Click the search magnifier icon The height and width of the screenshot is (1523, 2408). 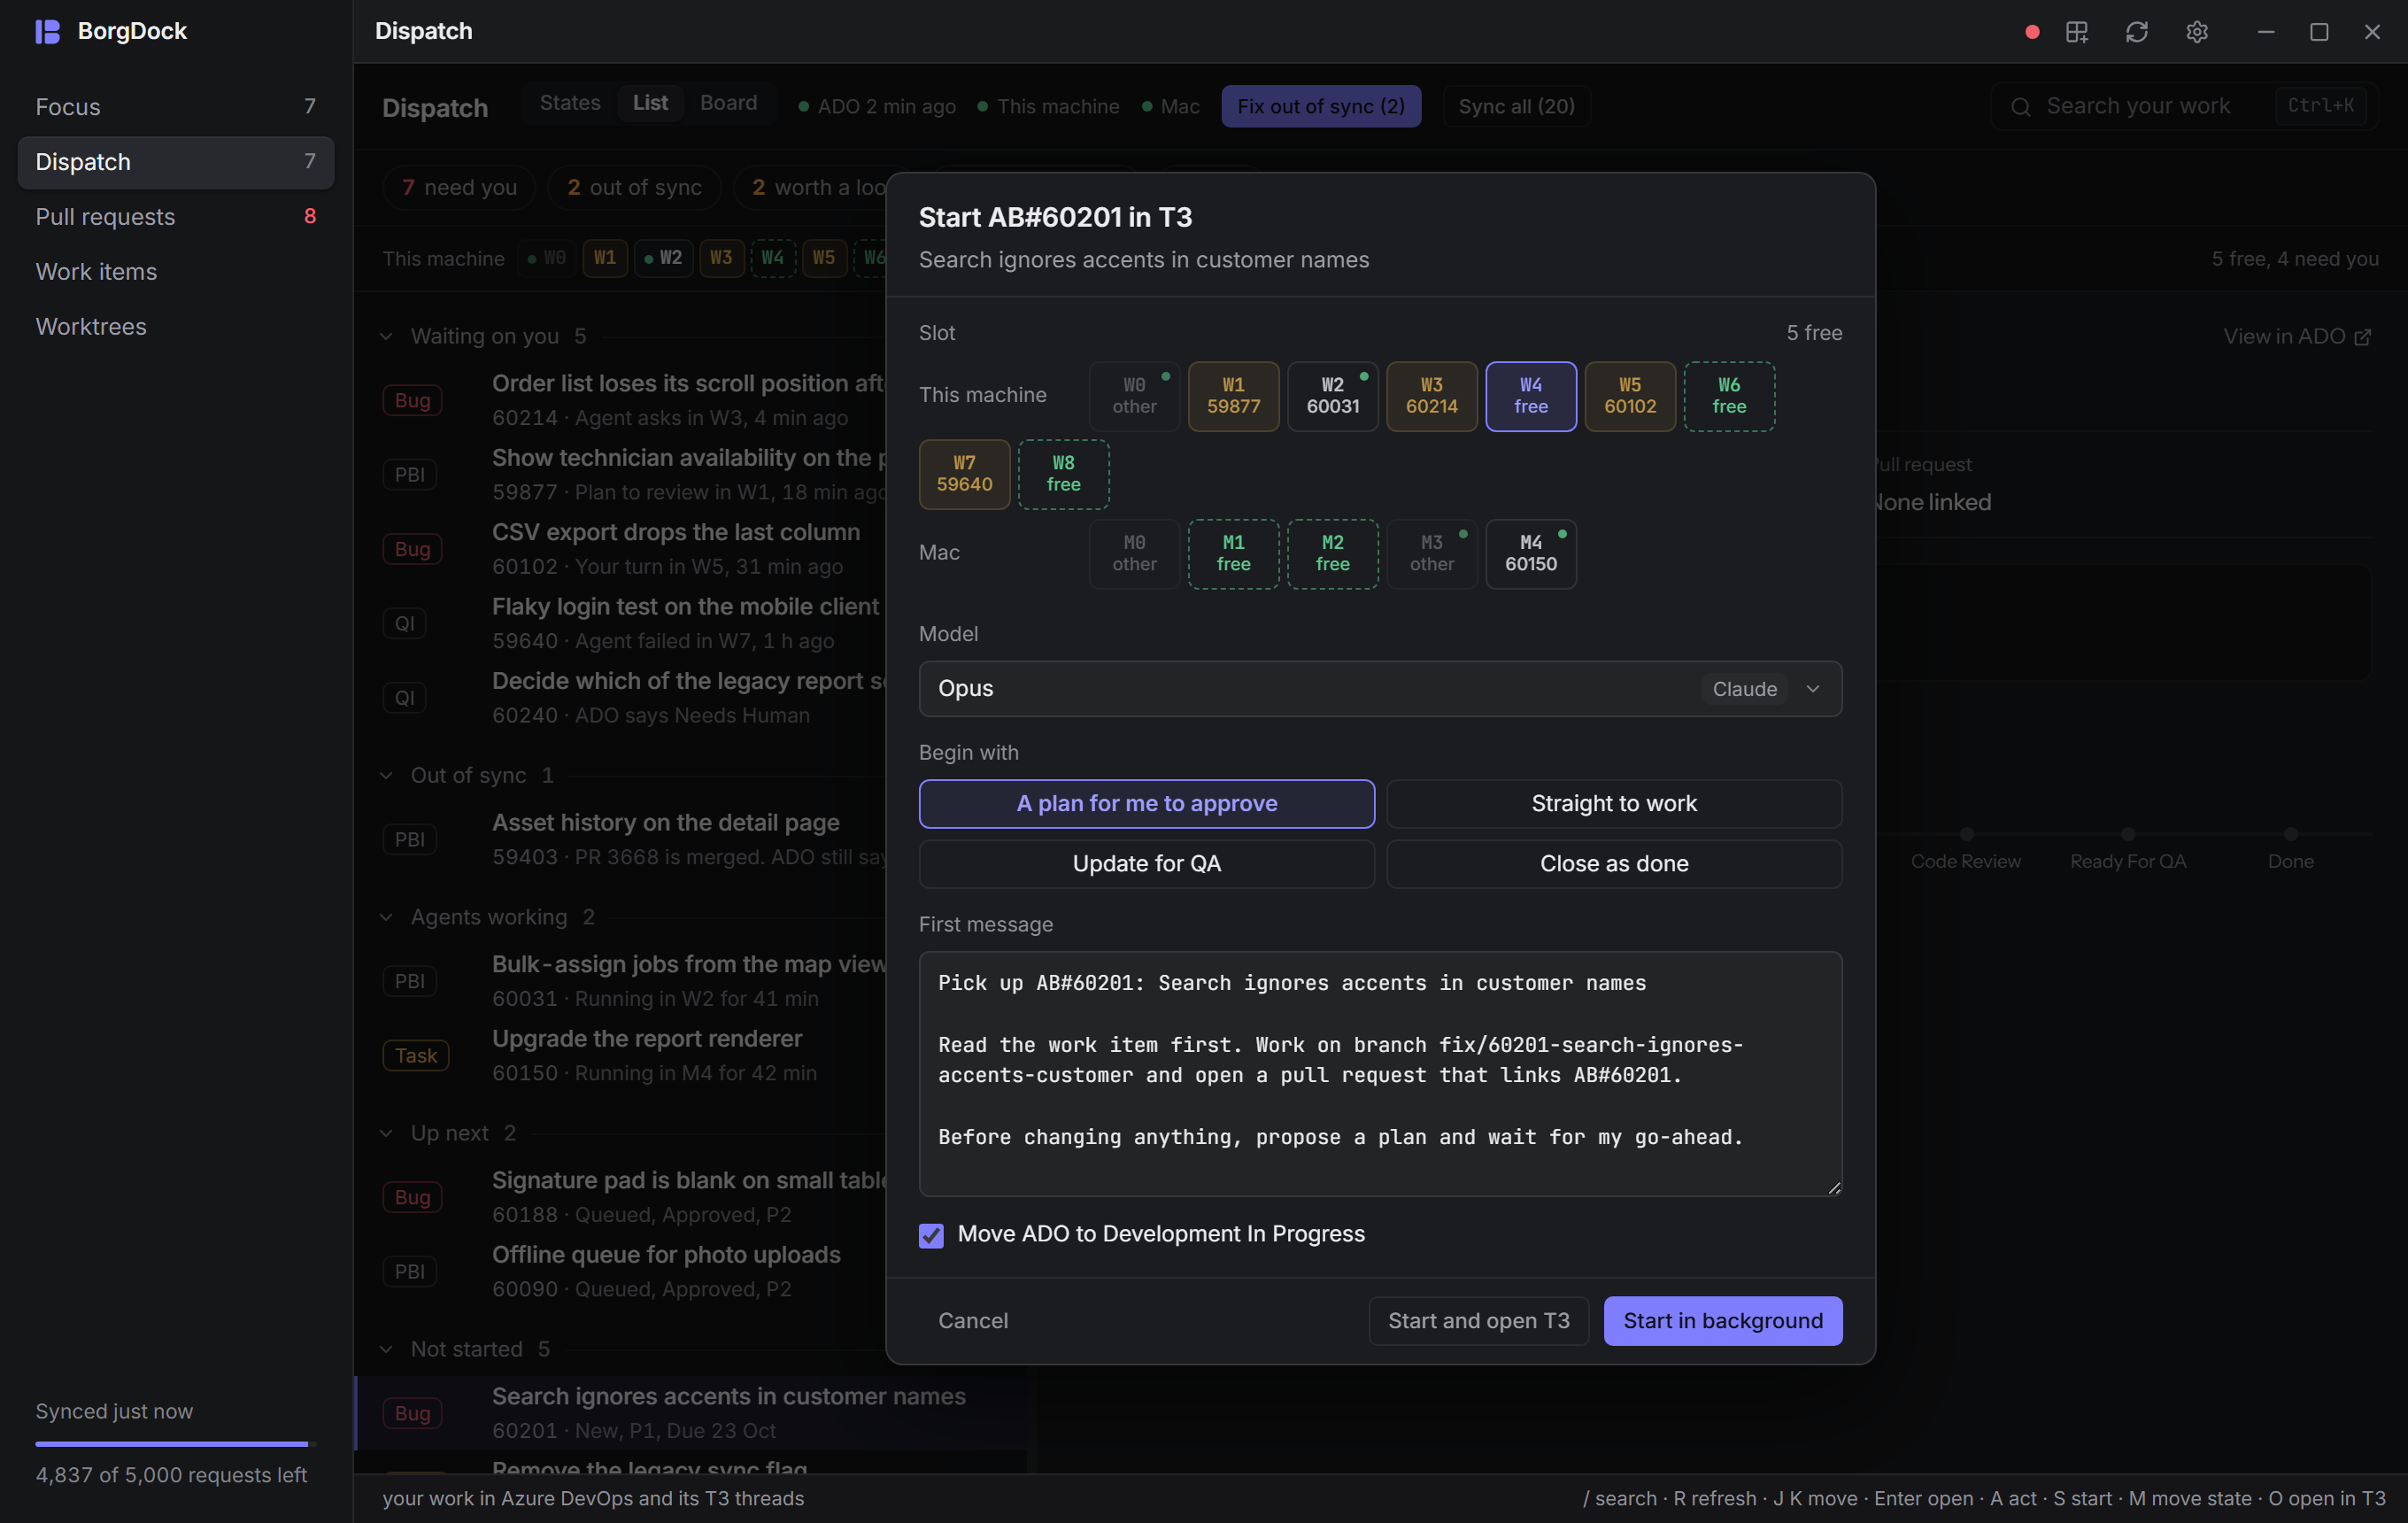pyautogui.click(x=2020, y=106)
